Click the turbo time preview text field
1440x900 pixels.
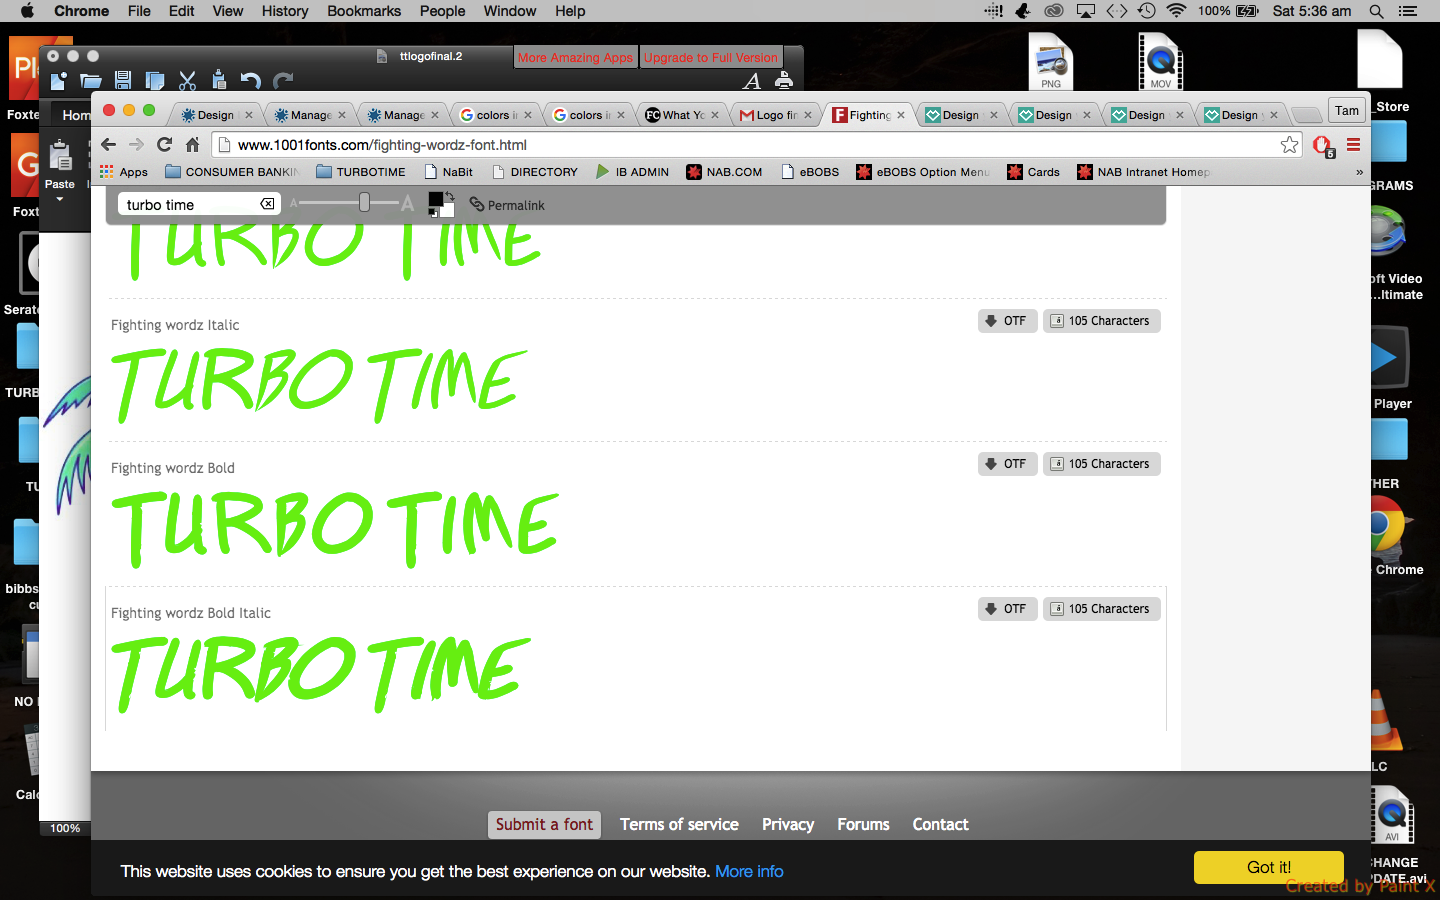point(190,205)
